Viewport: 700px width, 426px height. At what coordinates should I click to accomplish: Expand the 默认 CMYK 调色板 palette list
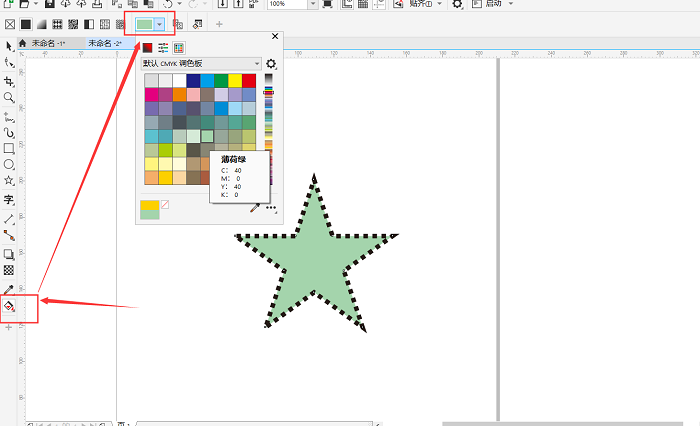[x=256, y=63]
